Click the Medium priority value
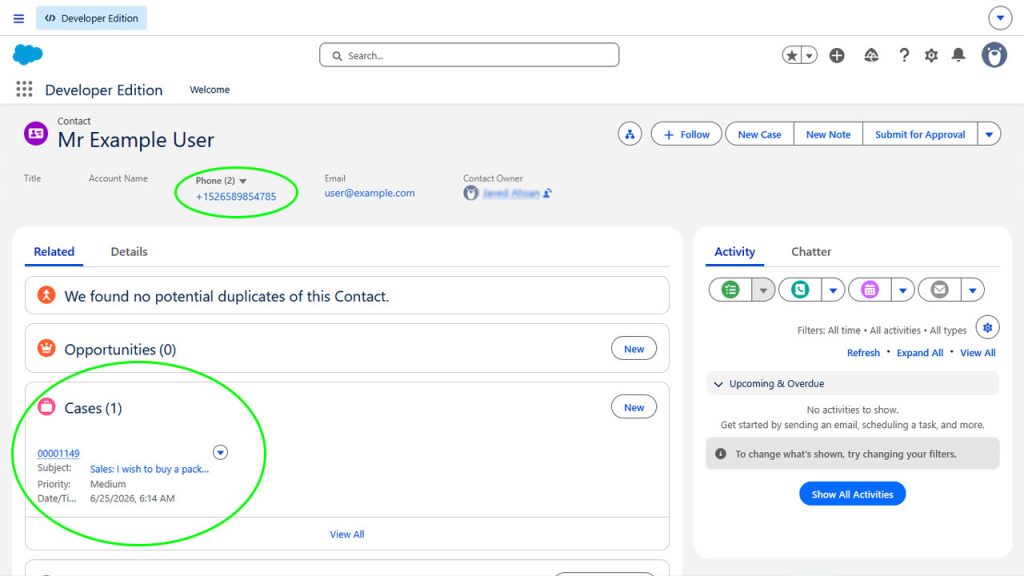Screen dimensions: 1024x576 [108, 484]
